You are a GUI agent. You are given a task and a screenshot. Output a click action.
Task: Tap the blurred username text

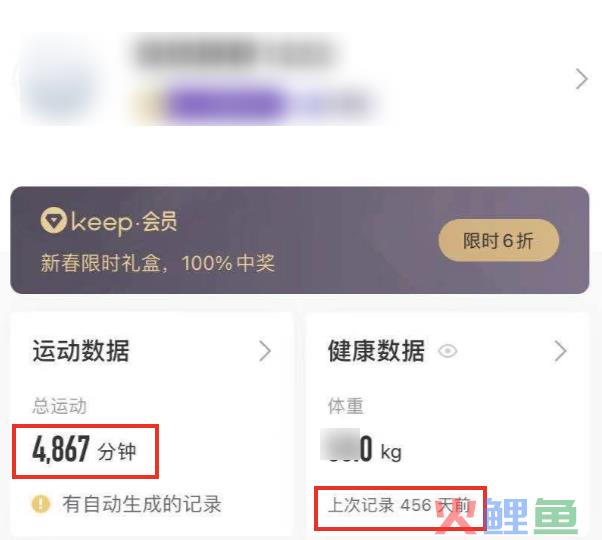[x=234, y=54]
